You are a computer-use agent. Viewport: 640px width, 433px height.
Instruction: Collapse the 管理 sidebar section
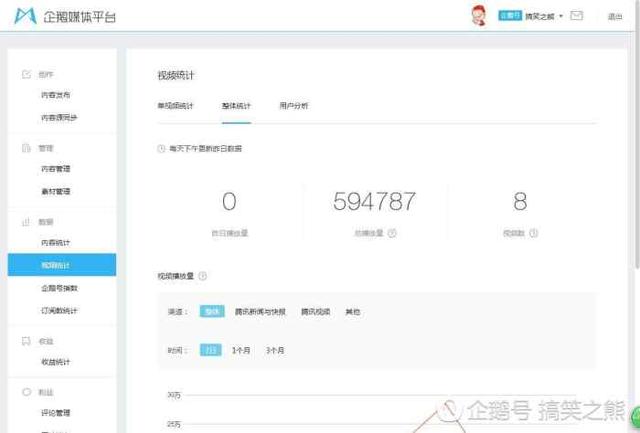[x=45, y=147]
